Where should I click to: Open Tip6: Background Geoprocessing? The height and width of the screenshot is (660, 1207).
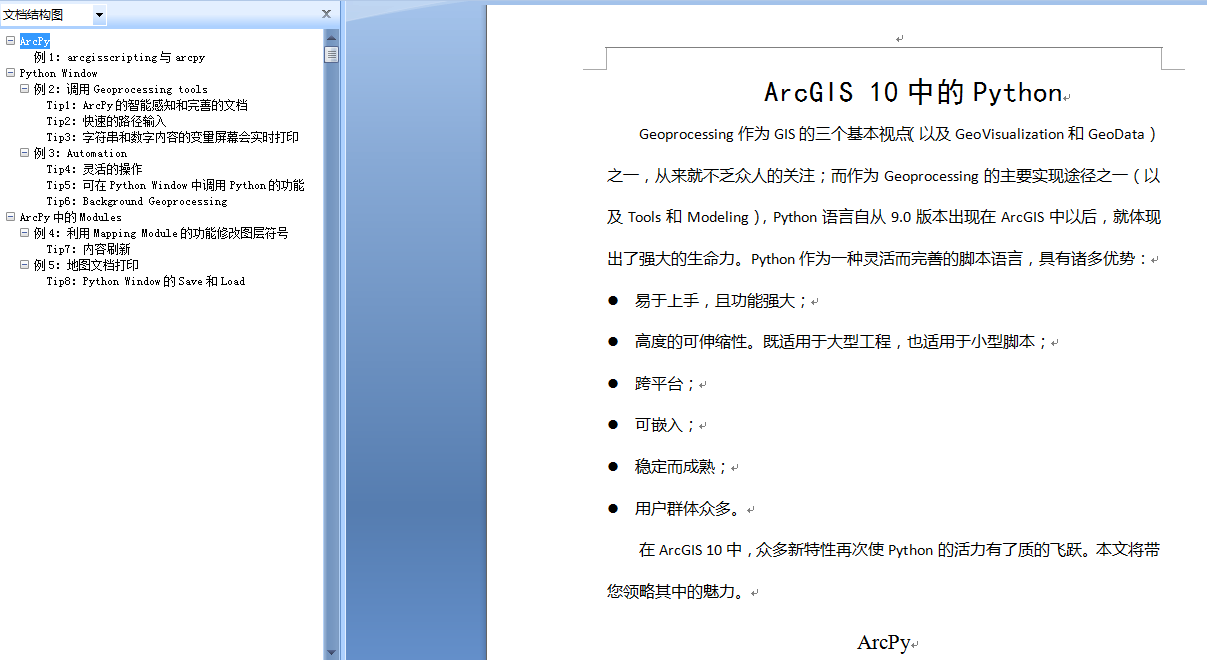pyautogui.click(x=137, y=201)
